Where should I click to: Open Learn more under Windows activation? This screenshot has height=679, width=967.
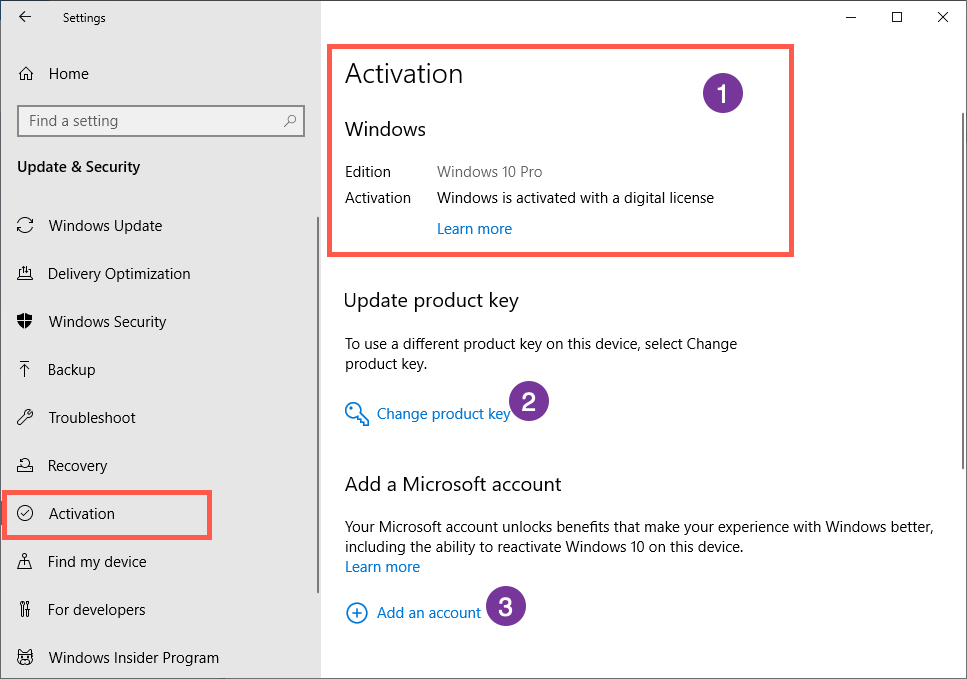474,229
